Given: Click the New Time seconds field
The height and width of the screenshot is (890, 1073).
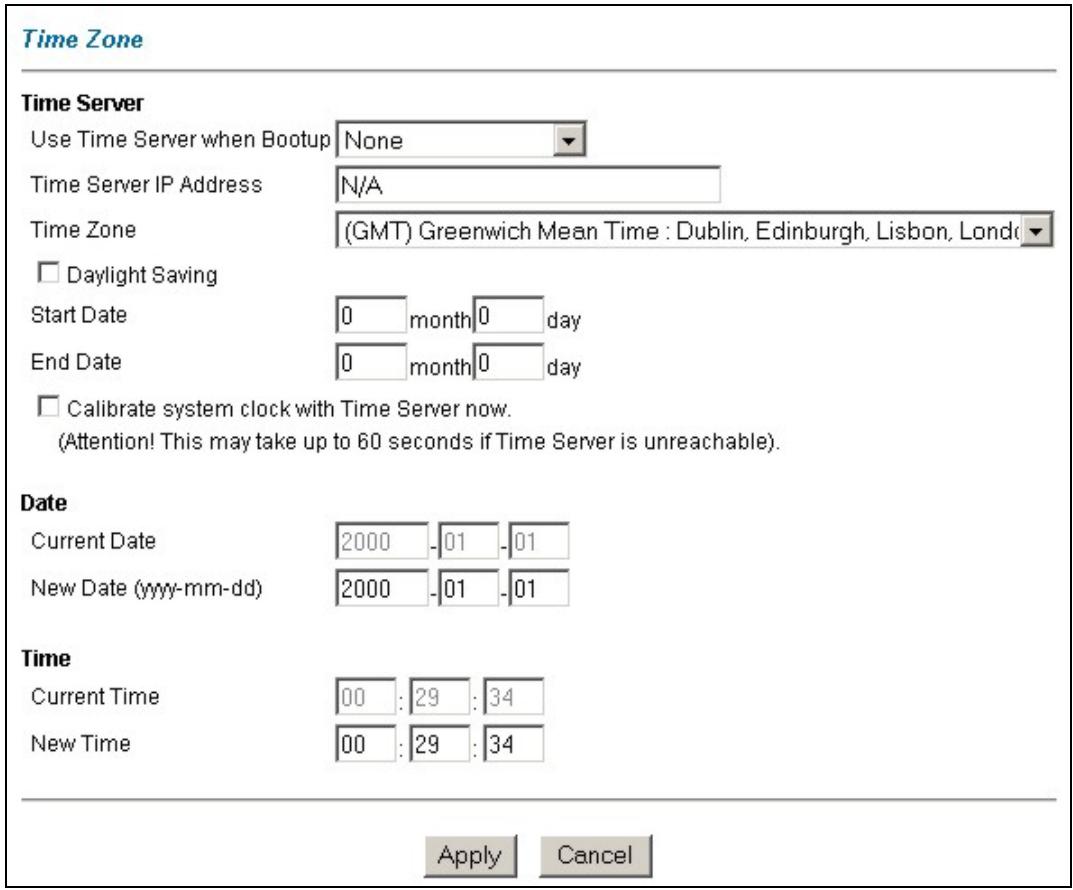Looking at the screenshot, I should click(514, 744).
